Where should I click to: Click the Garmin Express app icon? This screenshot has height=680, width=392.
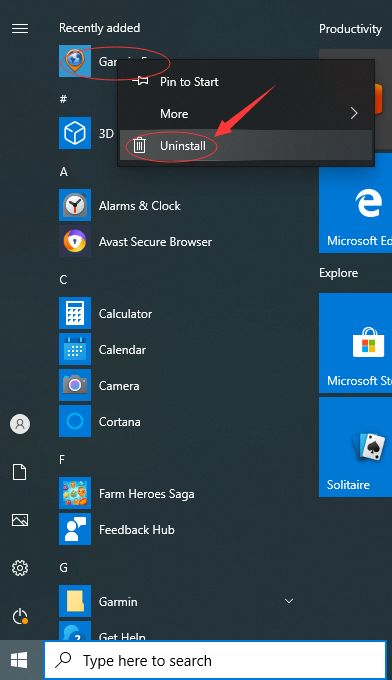click(x=75, y=61)
